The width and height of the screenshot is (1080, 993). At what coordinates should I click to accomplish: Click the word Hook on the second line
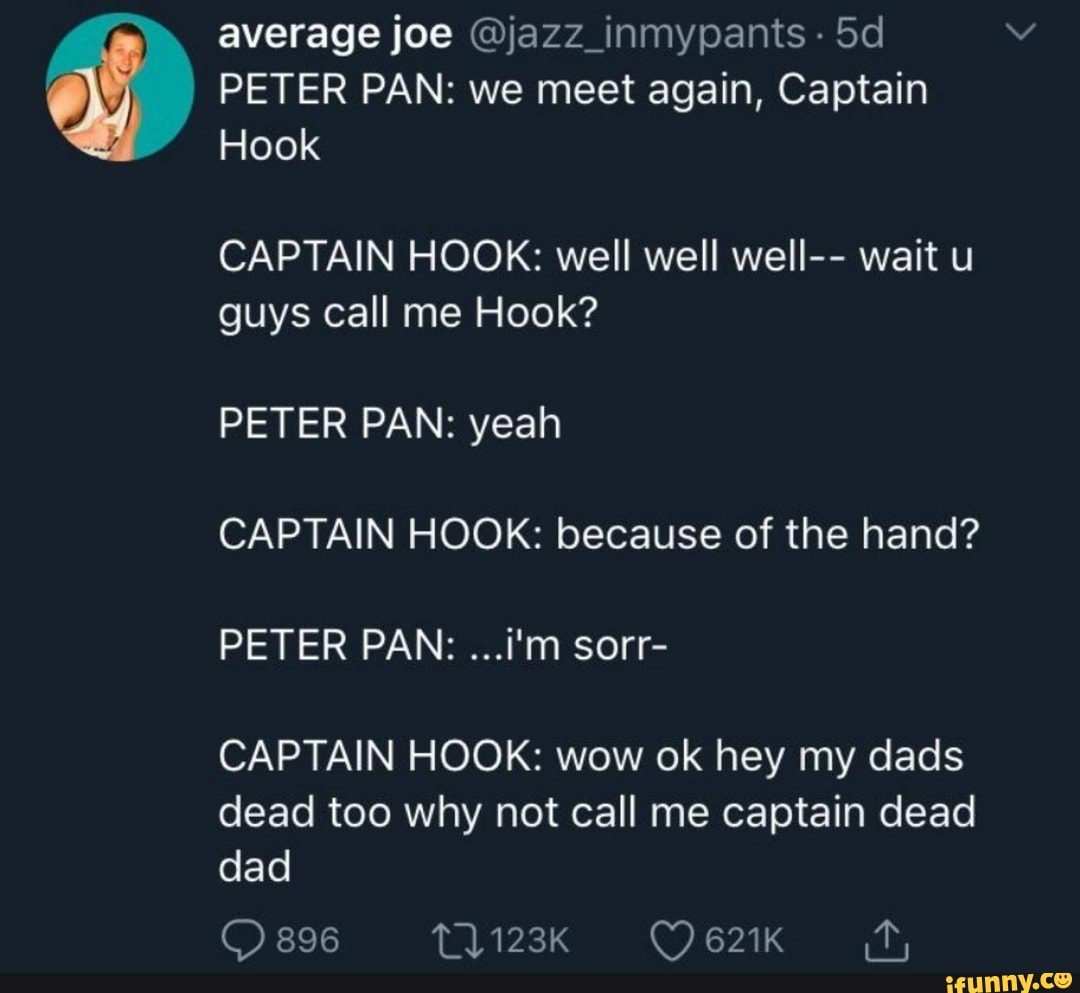click(x=269, y=145)
